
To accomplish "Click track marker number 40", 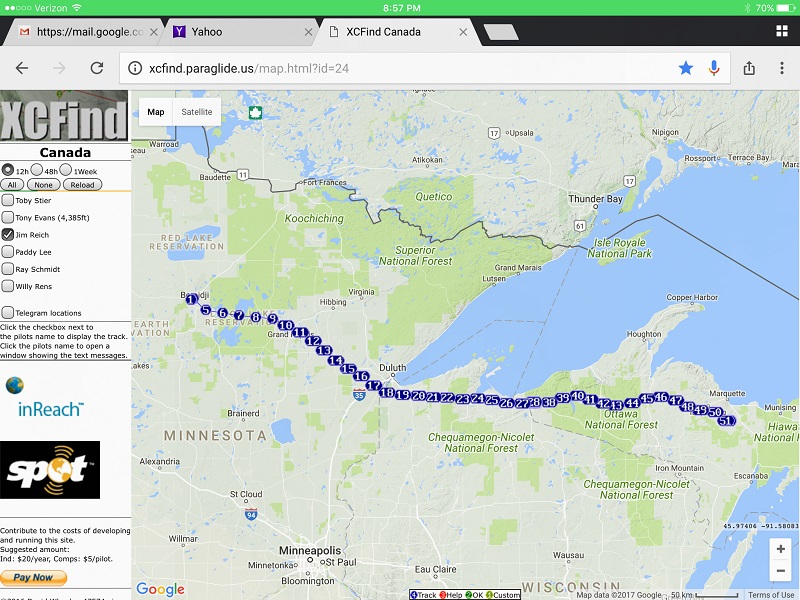I will point(578,395).
